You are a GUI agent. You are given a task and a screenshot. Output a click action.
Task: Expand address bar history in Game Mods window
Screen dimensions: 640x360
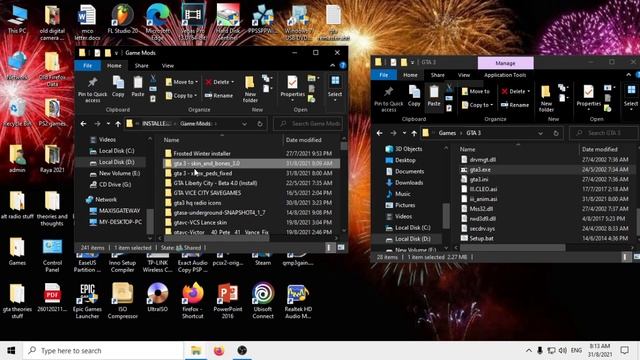(244, 124)
